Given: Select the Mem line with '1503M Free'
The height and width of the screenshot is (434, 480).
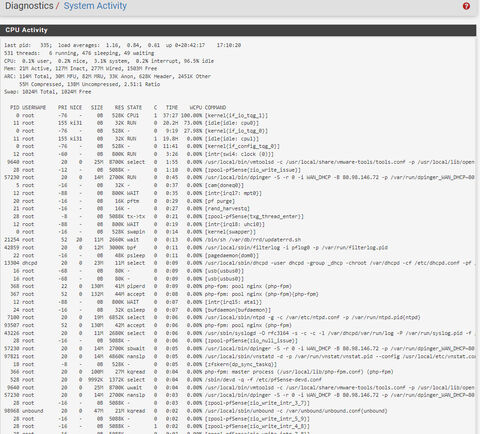Looking at the screenshot, I should click(80, 68).
